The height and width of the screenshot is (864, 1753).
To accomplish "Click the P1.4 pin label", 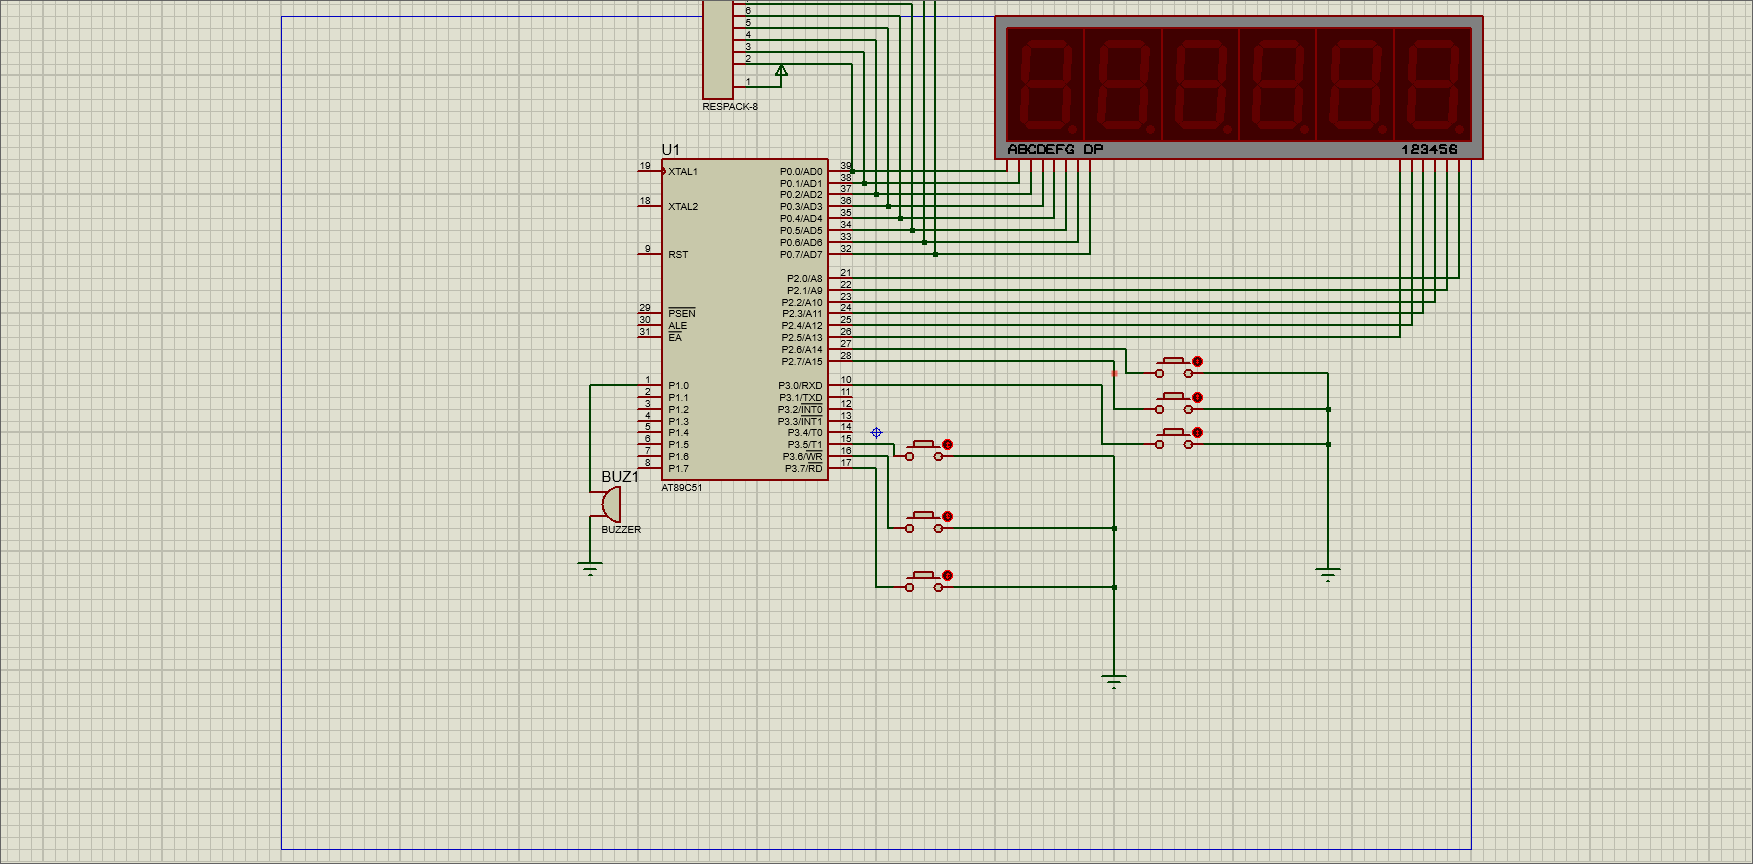I will tap(679, 433).
